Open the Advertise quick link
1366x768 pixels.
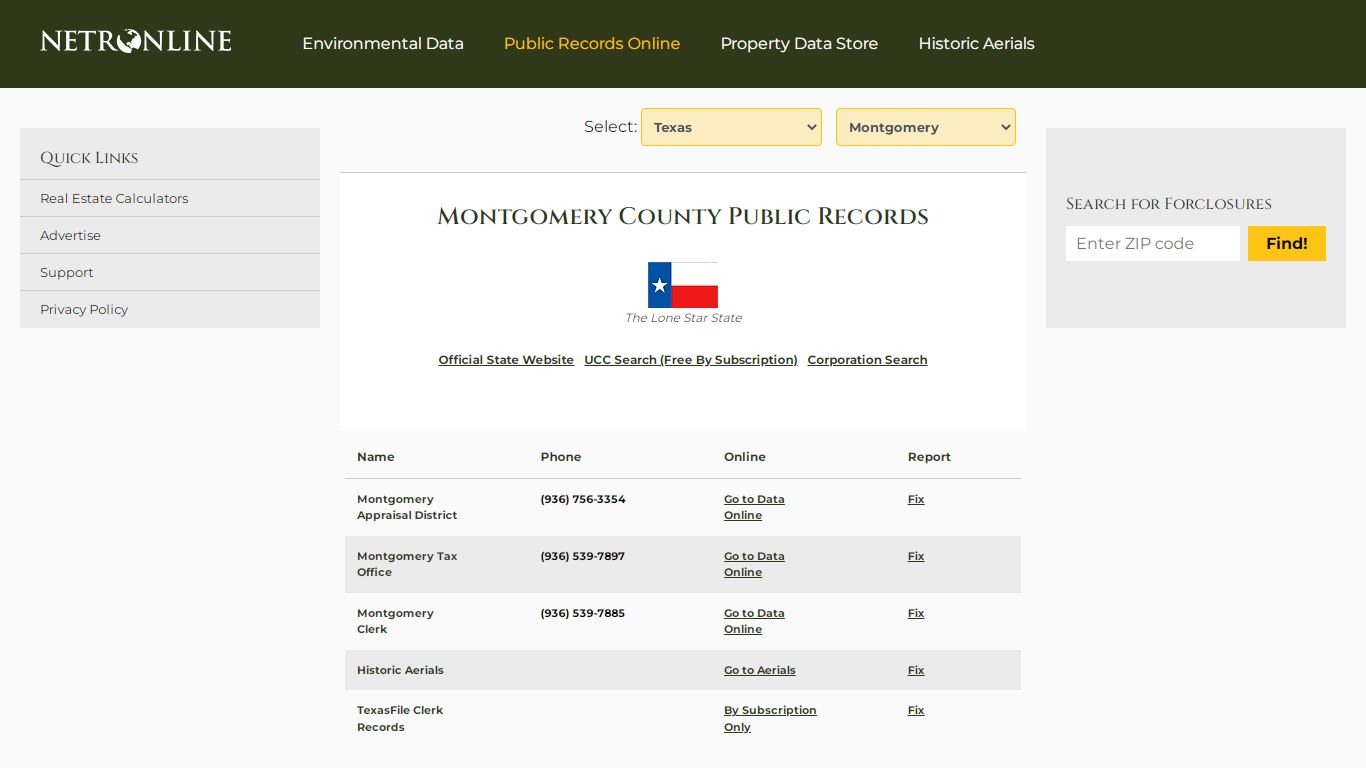click(x=70, y=235)
